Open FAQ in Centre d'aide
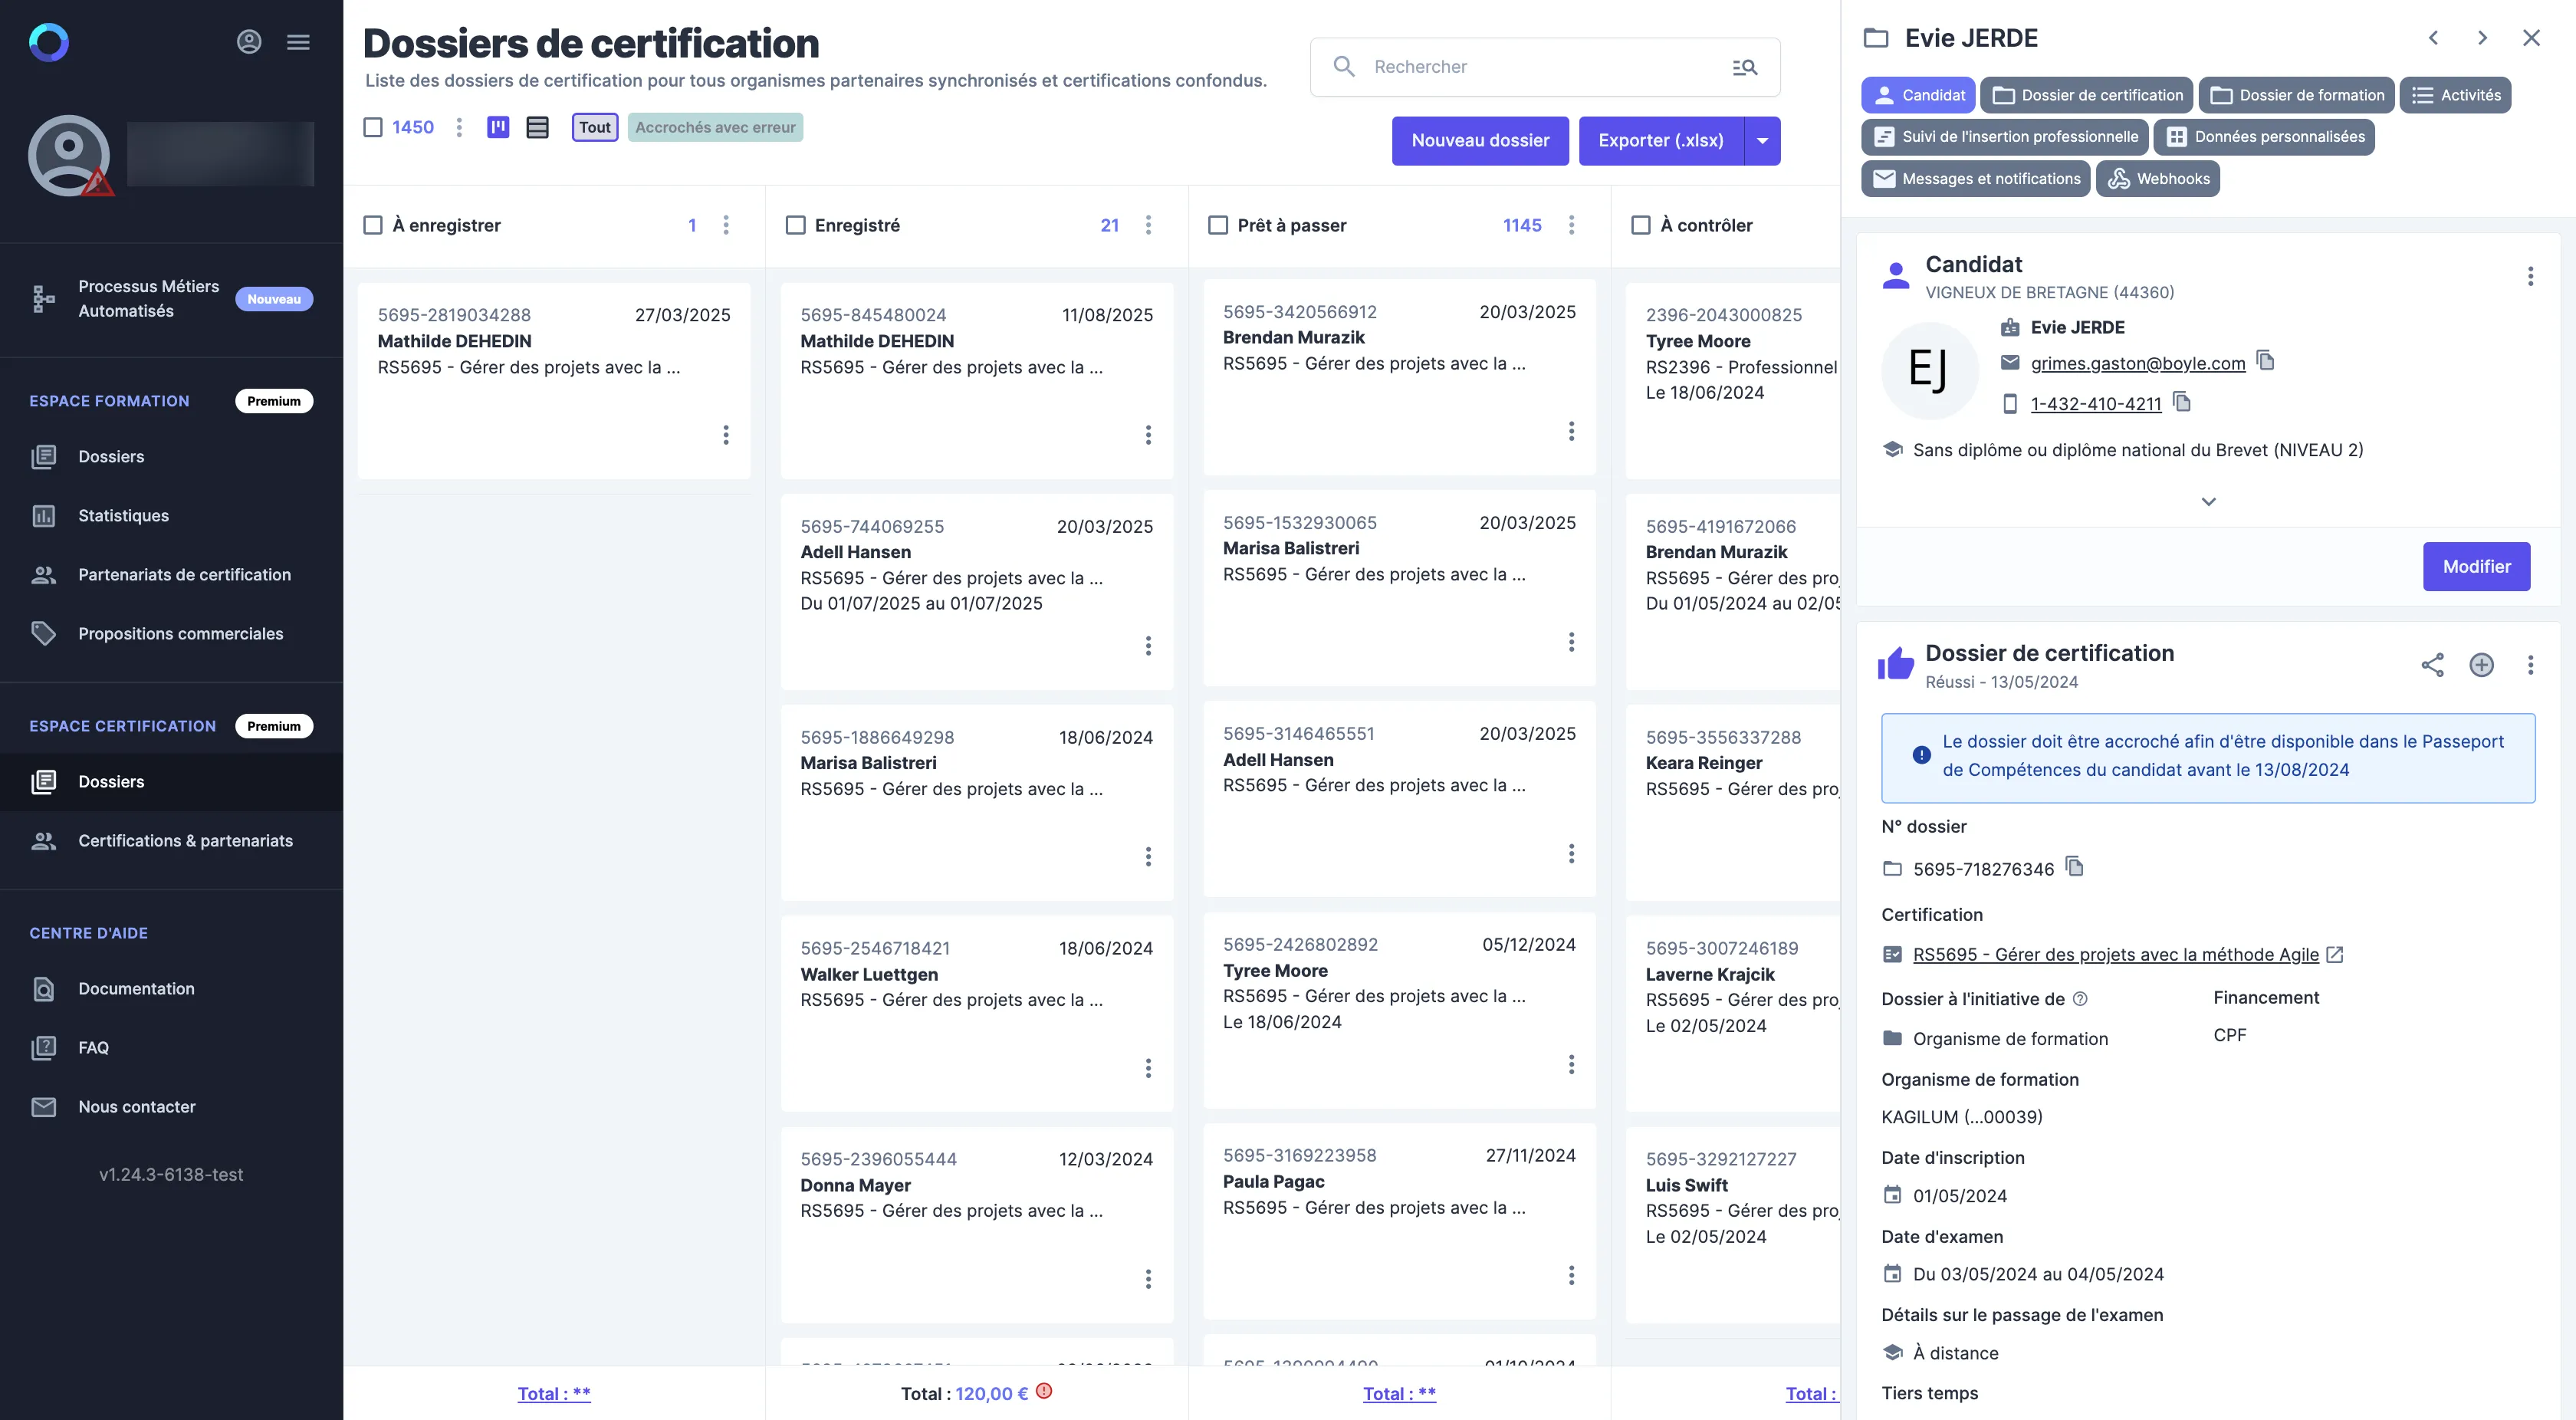This screenshot has height=1420, width=2576. [x=171, y=1047]
